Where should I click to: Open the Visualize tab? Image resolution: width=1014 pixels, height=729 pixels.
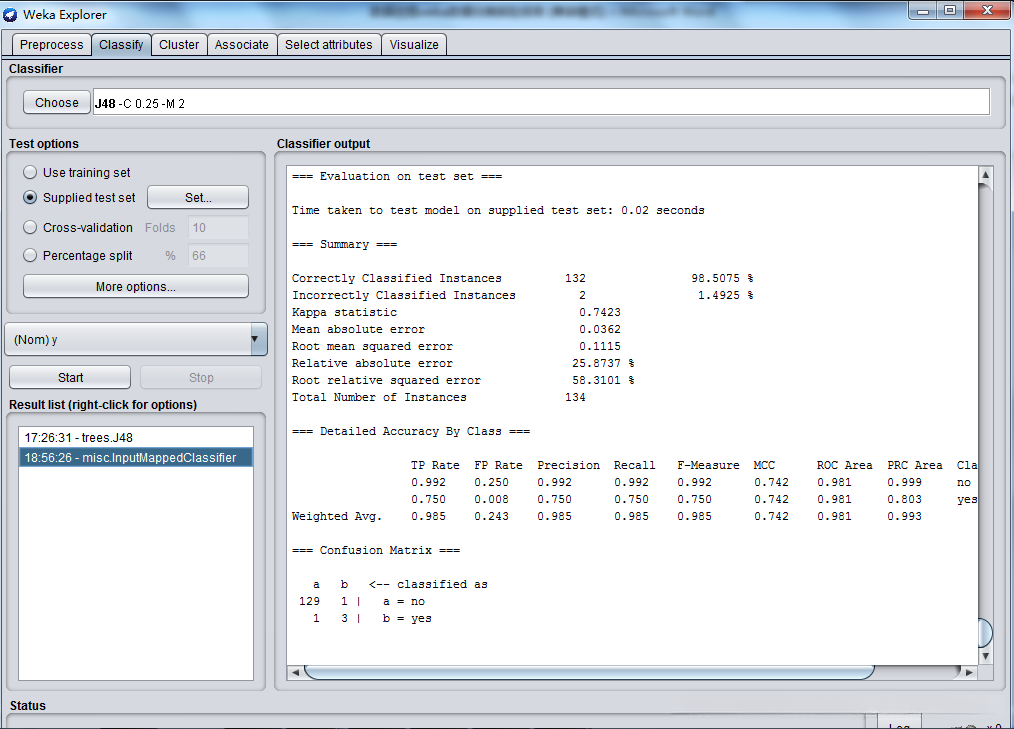414,45
